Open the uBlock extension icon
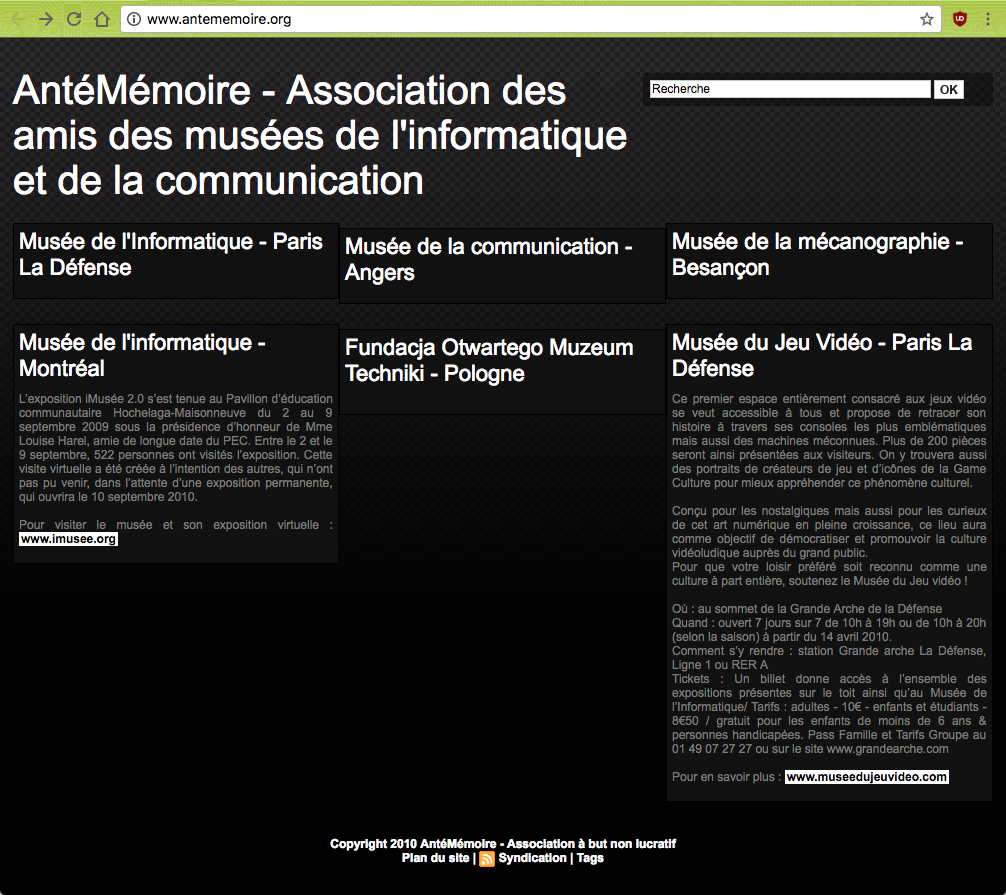Image resolution: width=1006 pixels, height=895 pixels. tap(960, 19)
